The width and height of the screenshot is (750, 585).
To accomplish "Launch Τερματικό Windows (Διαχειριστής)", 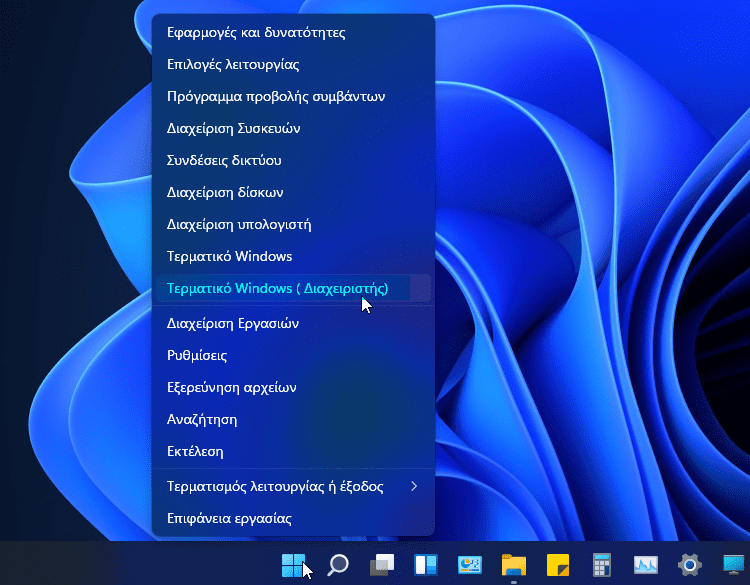I will pos(293,288).
